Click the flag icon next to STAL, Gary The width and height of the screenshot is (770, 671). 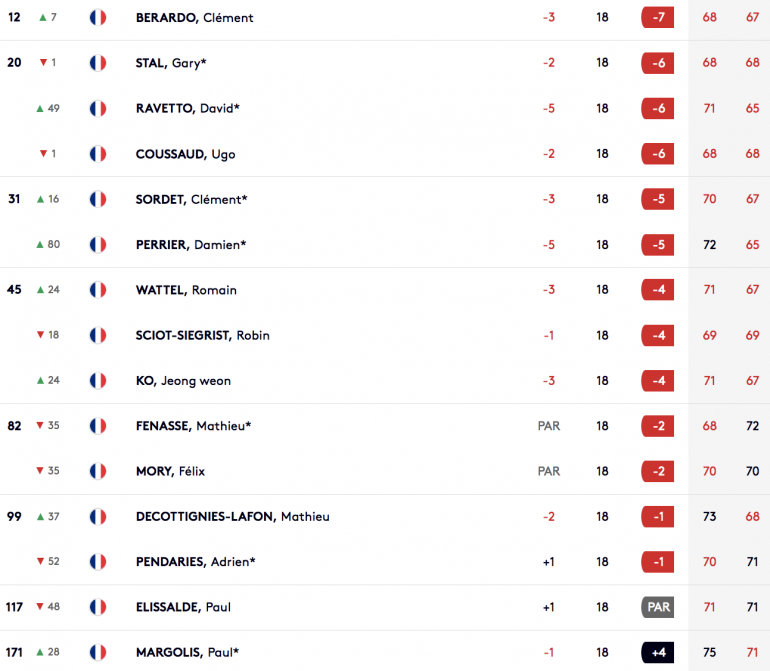pyautogui.click(x=98, y=63)
